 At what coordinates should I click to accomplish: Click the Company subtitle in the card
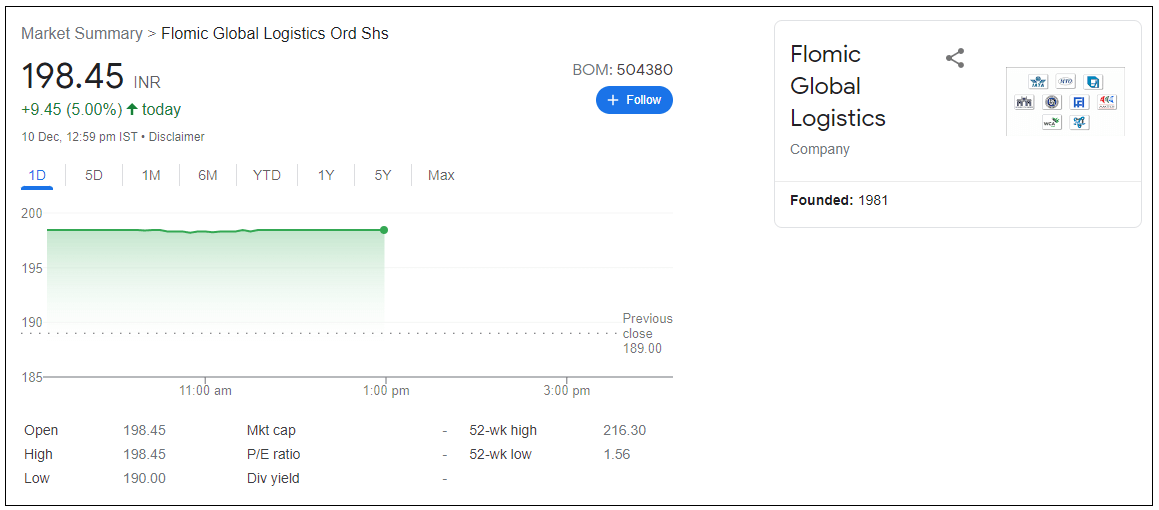tap(820, 149)
